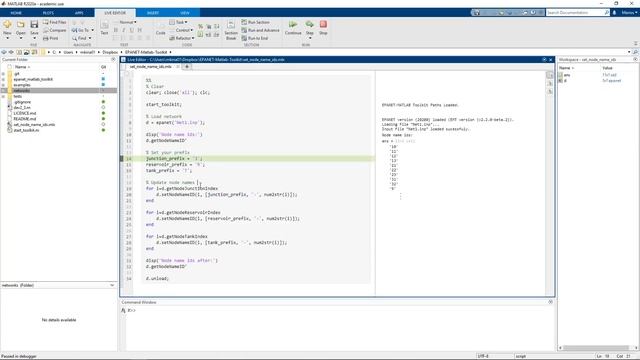Switch to the VIEW tab
The width and height of the screenshot is (640, 360).
pos(185,13)
